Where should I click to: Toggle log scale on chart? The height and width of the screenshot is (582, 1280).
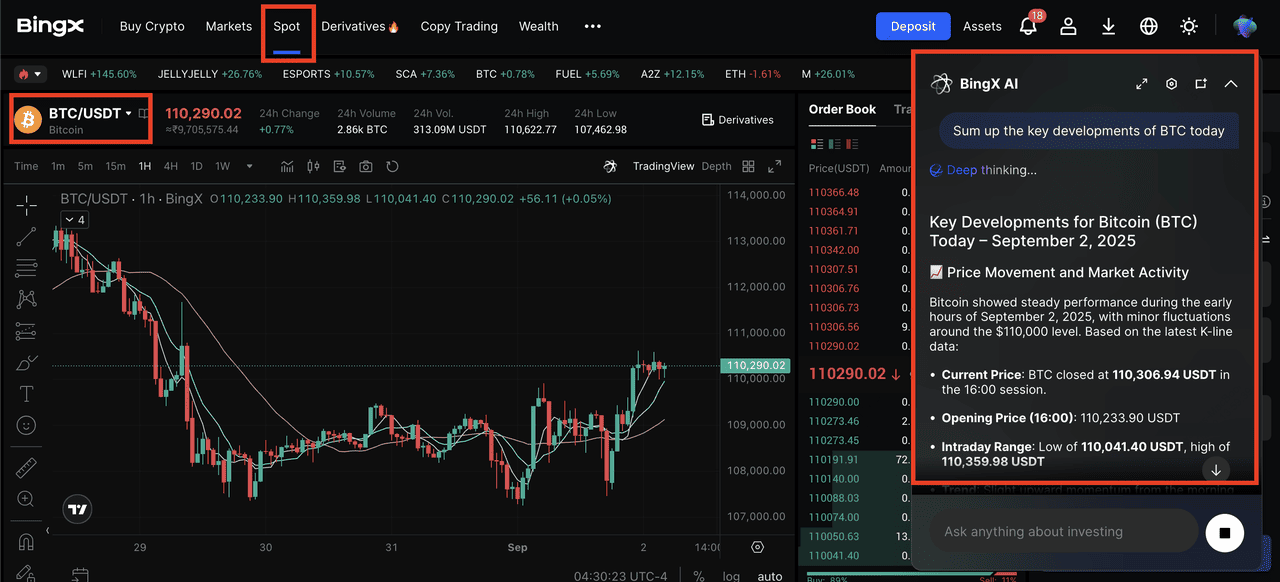[x=732, y=576]
